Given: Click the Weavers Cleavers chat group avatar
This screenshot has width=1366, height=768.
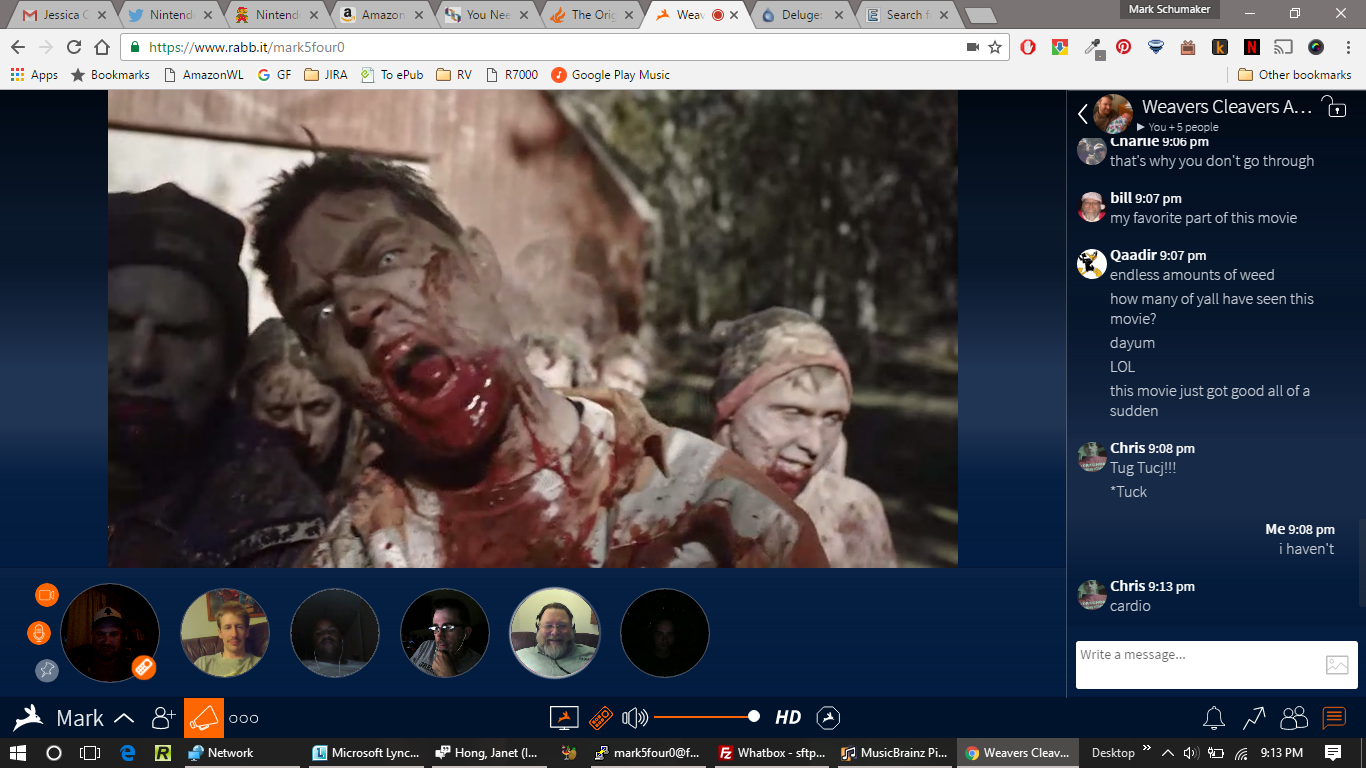Looking at the screenshot, I should 1113,114.
